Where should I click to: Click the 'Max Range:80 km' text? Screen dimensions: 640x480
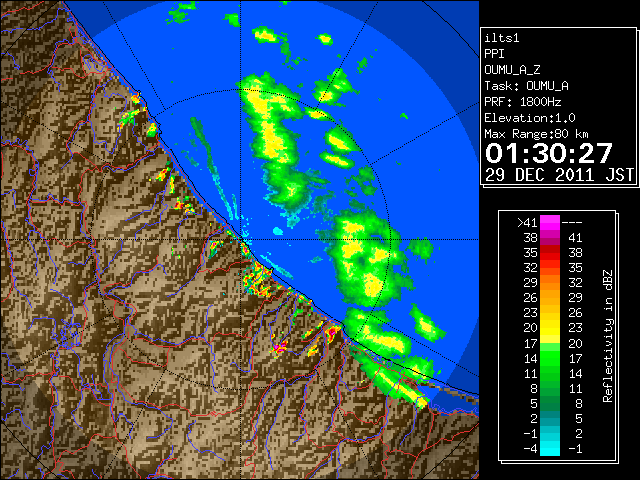click(x=536, y=134)
